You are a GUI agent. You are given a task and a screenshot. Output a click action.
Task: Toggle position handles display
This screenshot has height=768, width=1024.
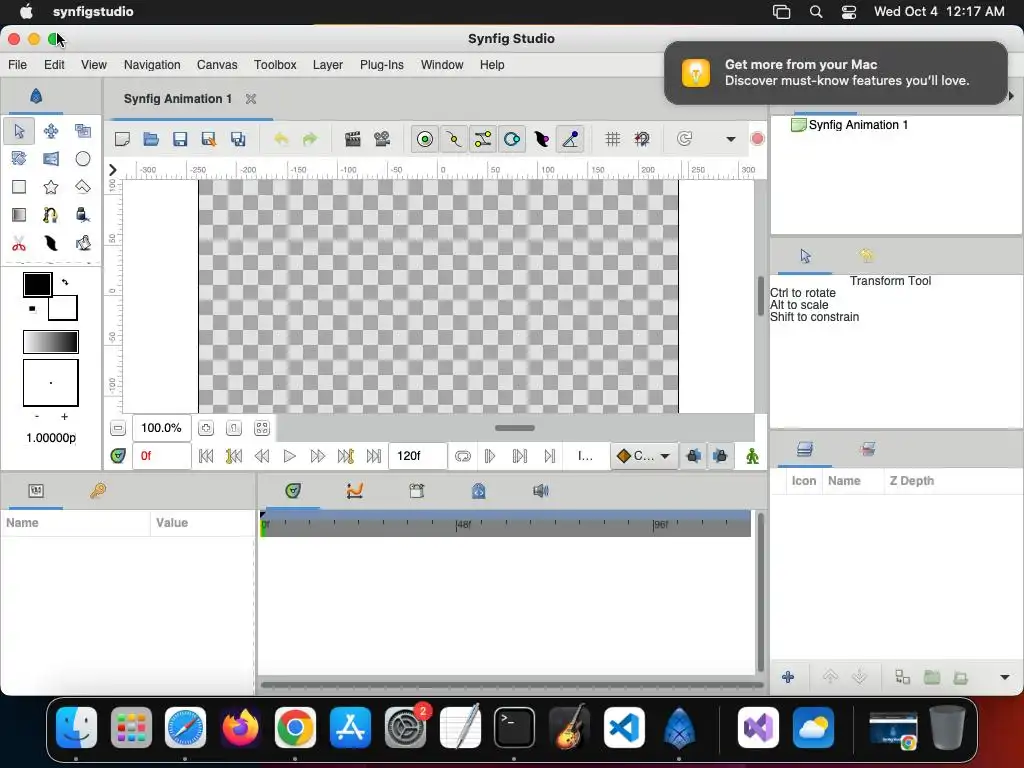425,139
